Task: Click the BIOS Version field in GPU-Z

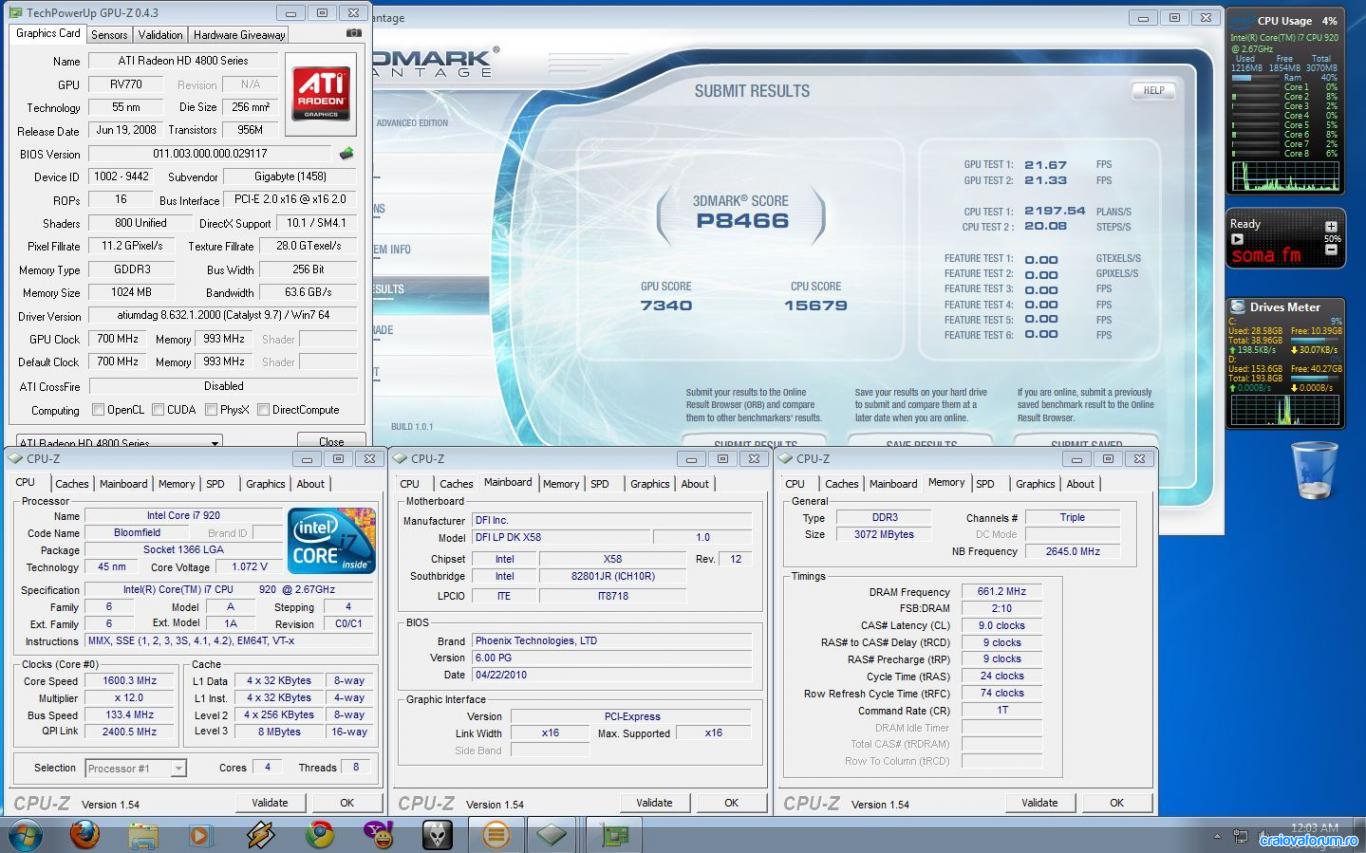Action: click(x=210, y=154)
